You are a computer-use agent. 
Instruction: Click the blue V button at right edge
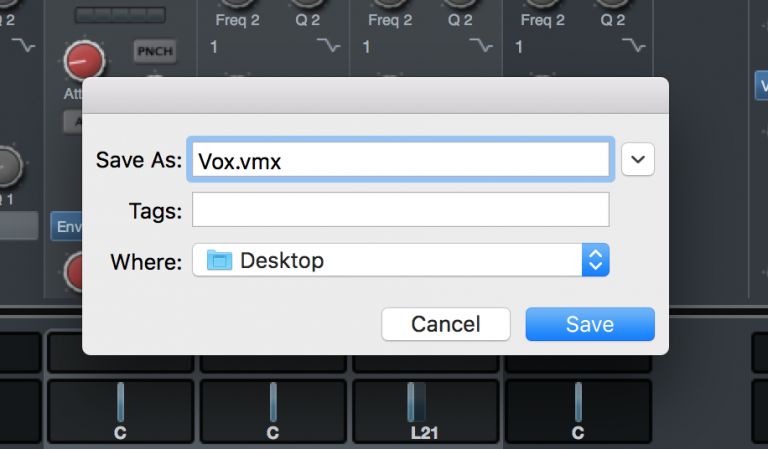click(762, 86)
